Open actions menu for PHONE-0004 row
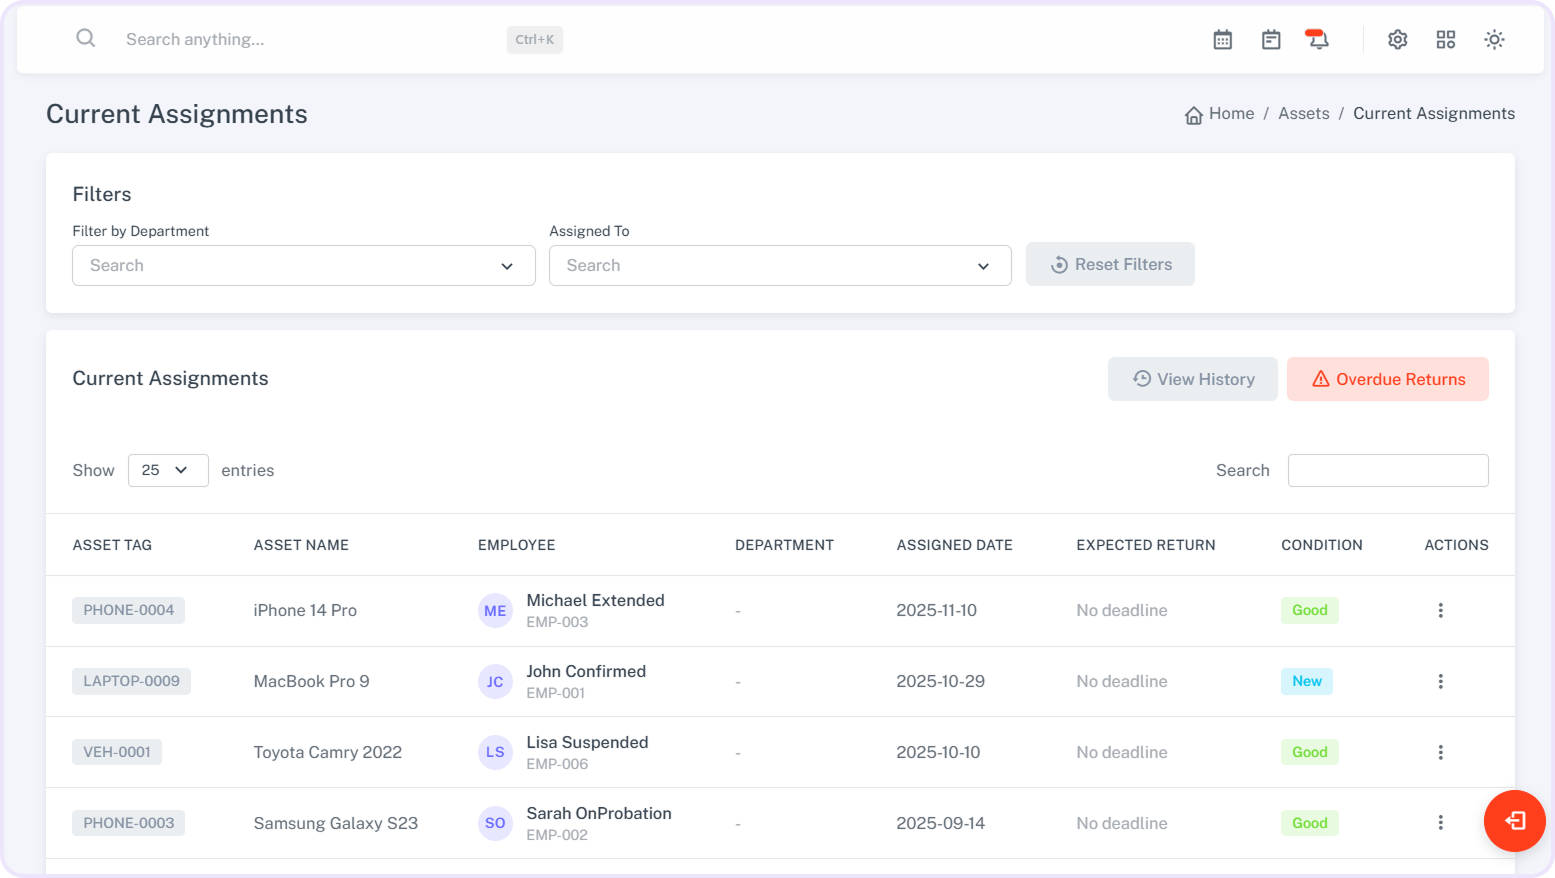1555x878 pixels. pos(1440,610)
